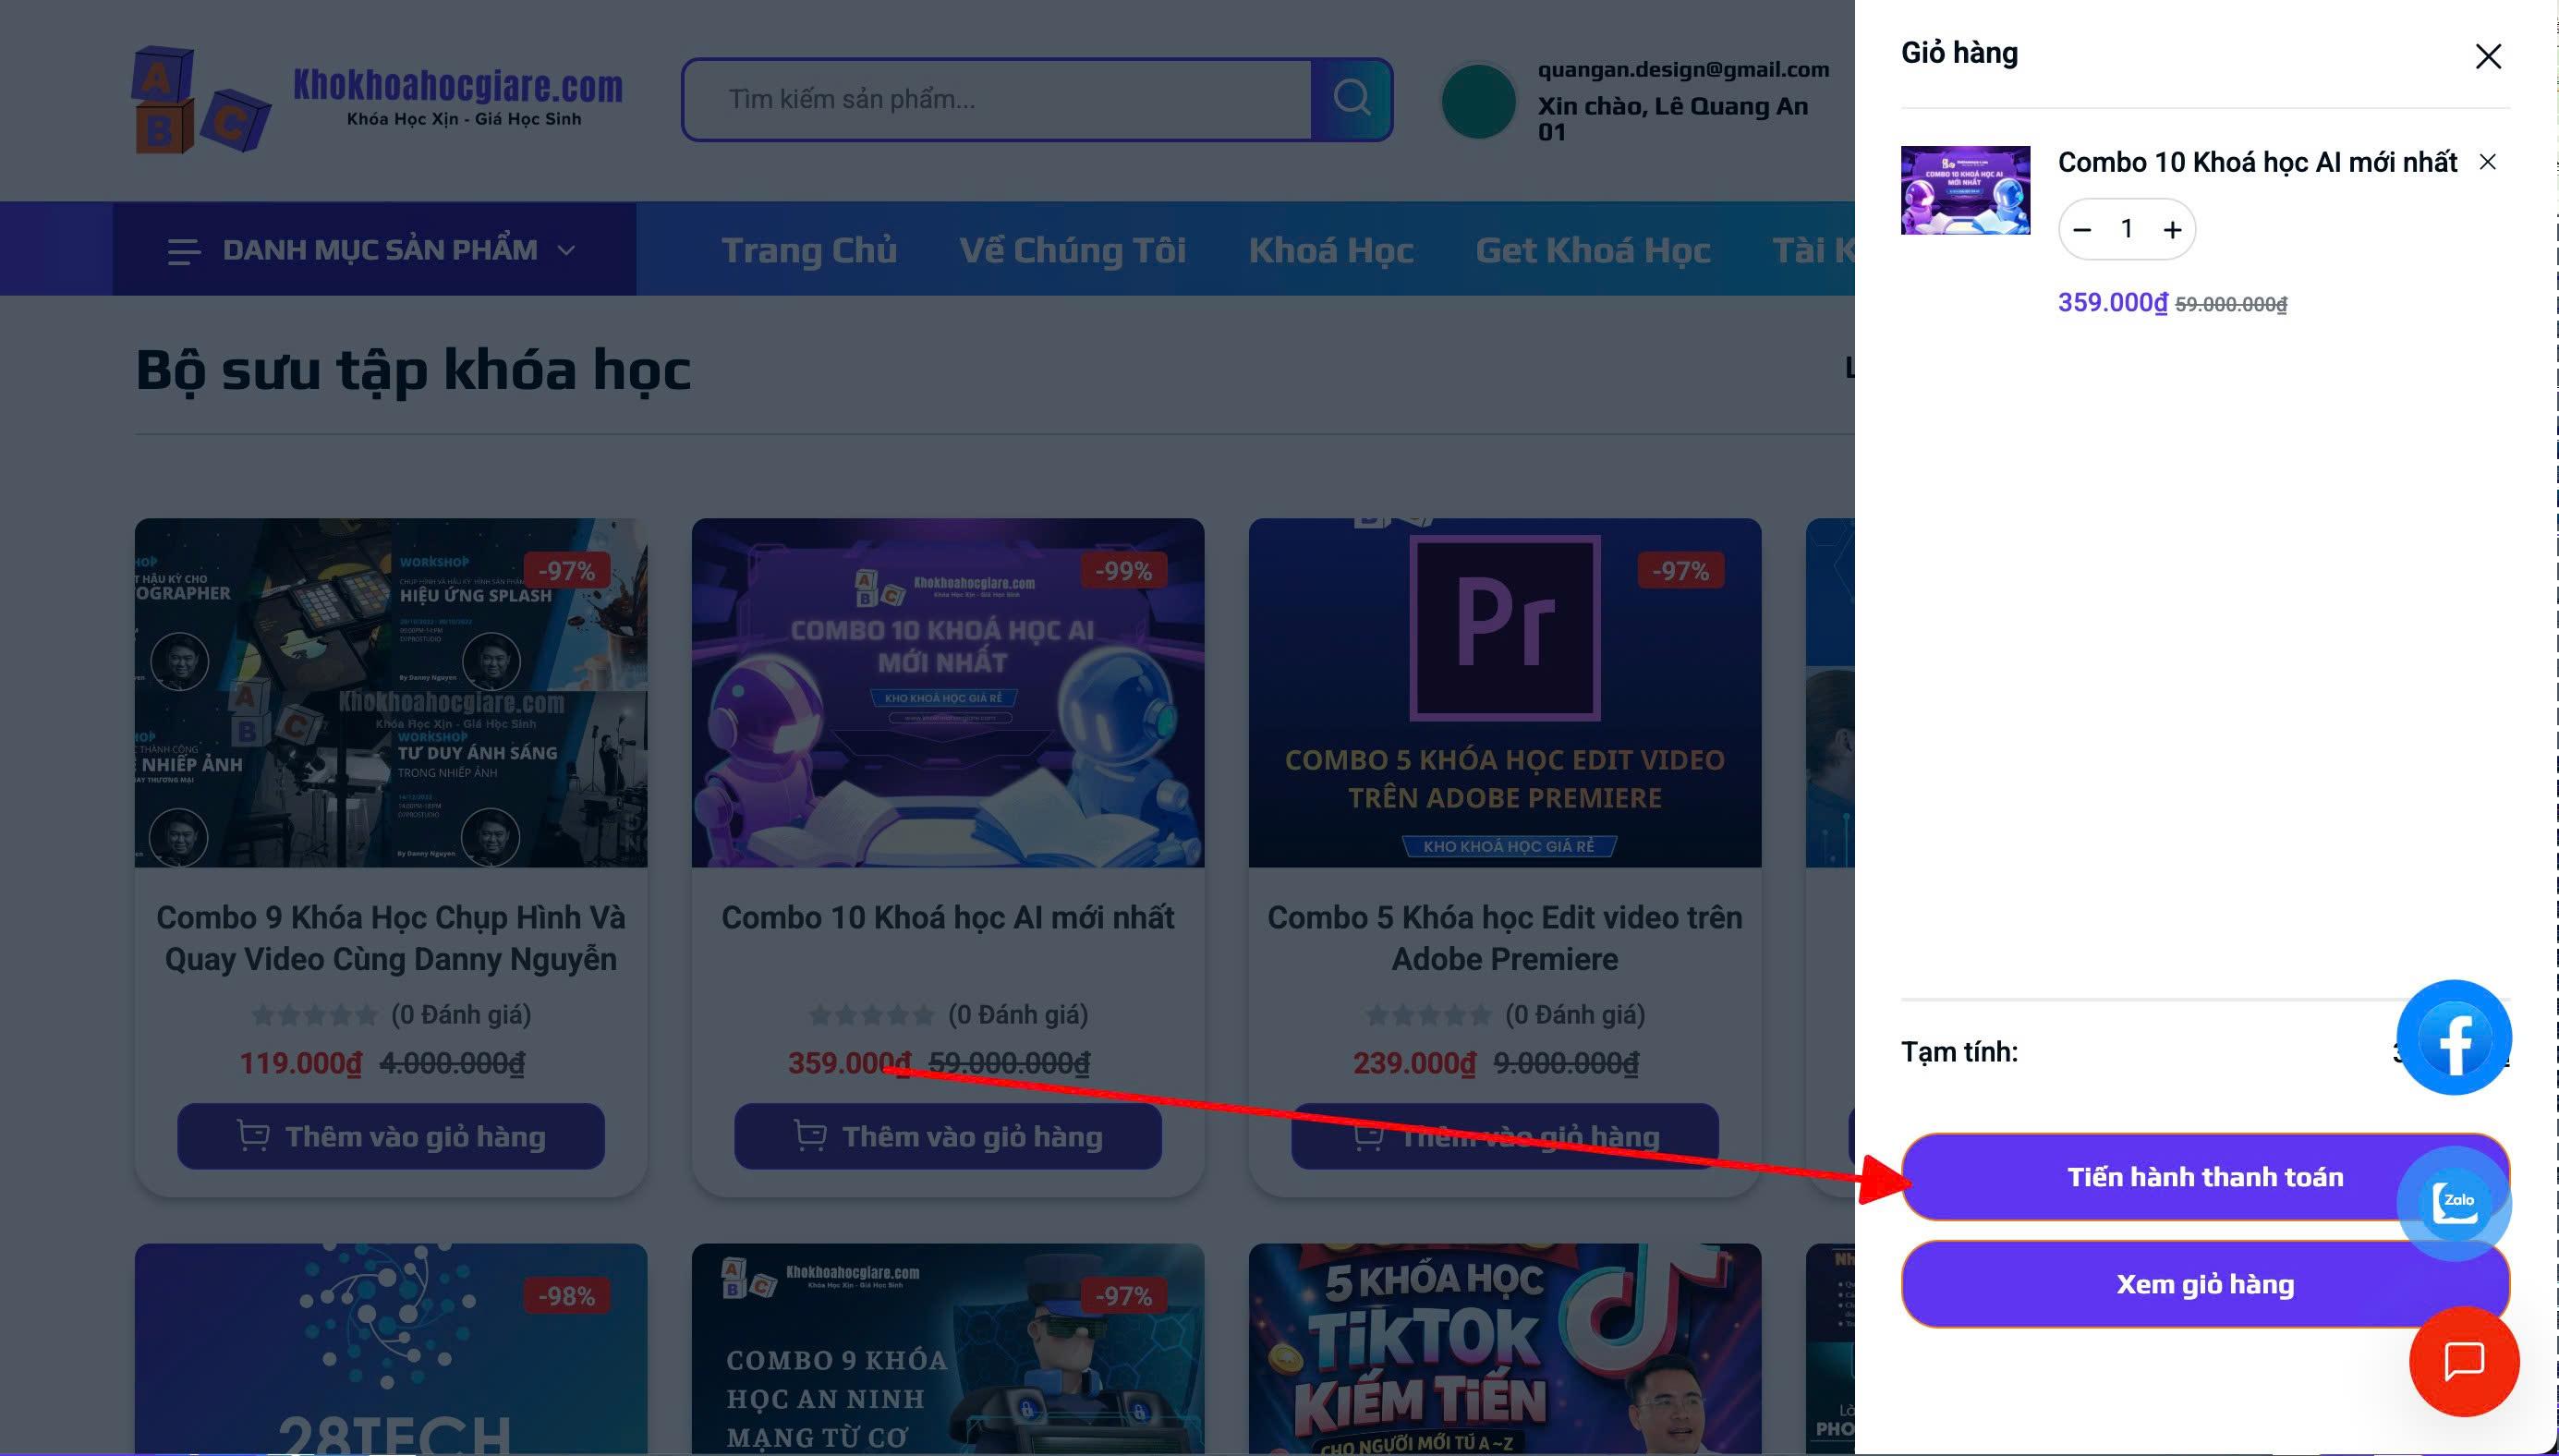Open cart item thumbnail for Combo 10 AI
This screenshot has height=1456, width=2559.
pos(1965,190)
